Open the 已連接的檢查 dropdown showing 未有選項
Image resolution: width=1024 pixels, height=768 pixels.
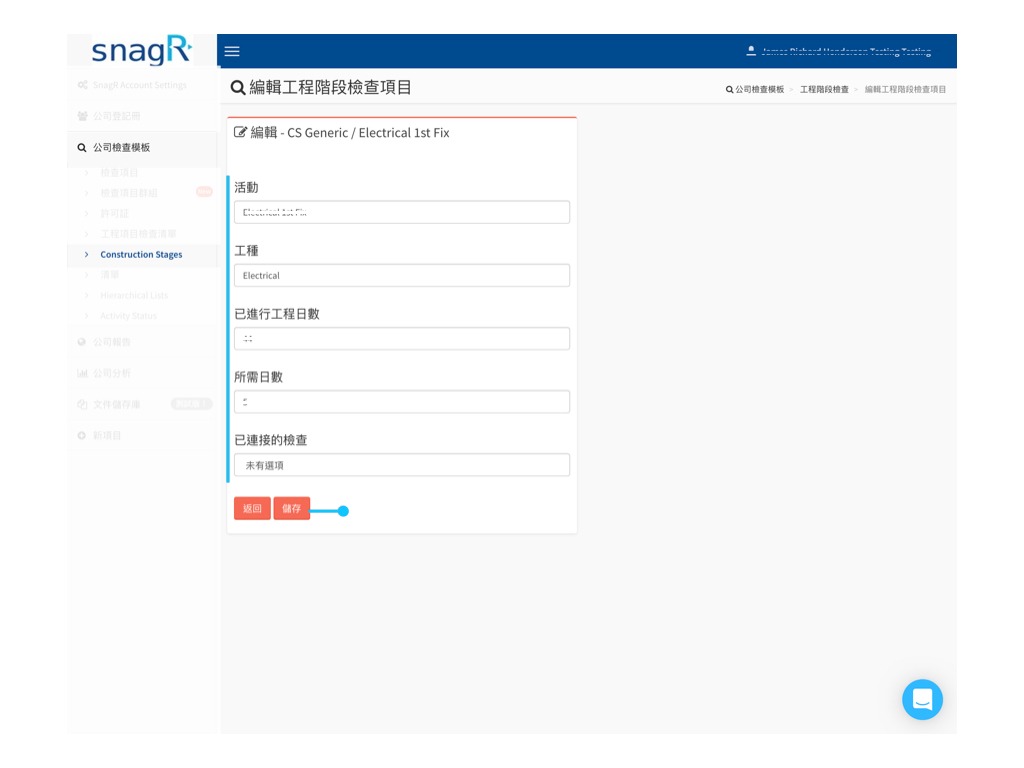click(402, 465)
